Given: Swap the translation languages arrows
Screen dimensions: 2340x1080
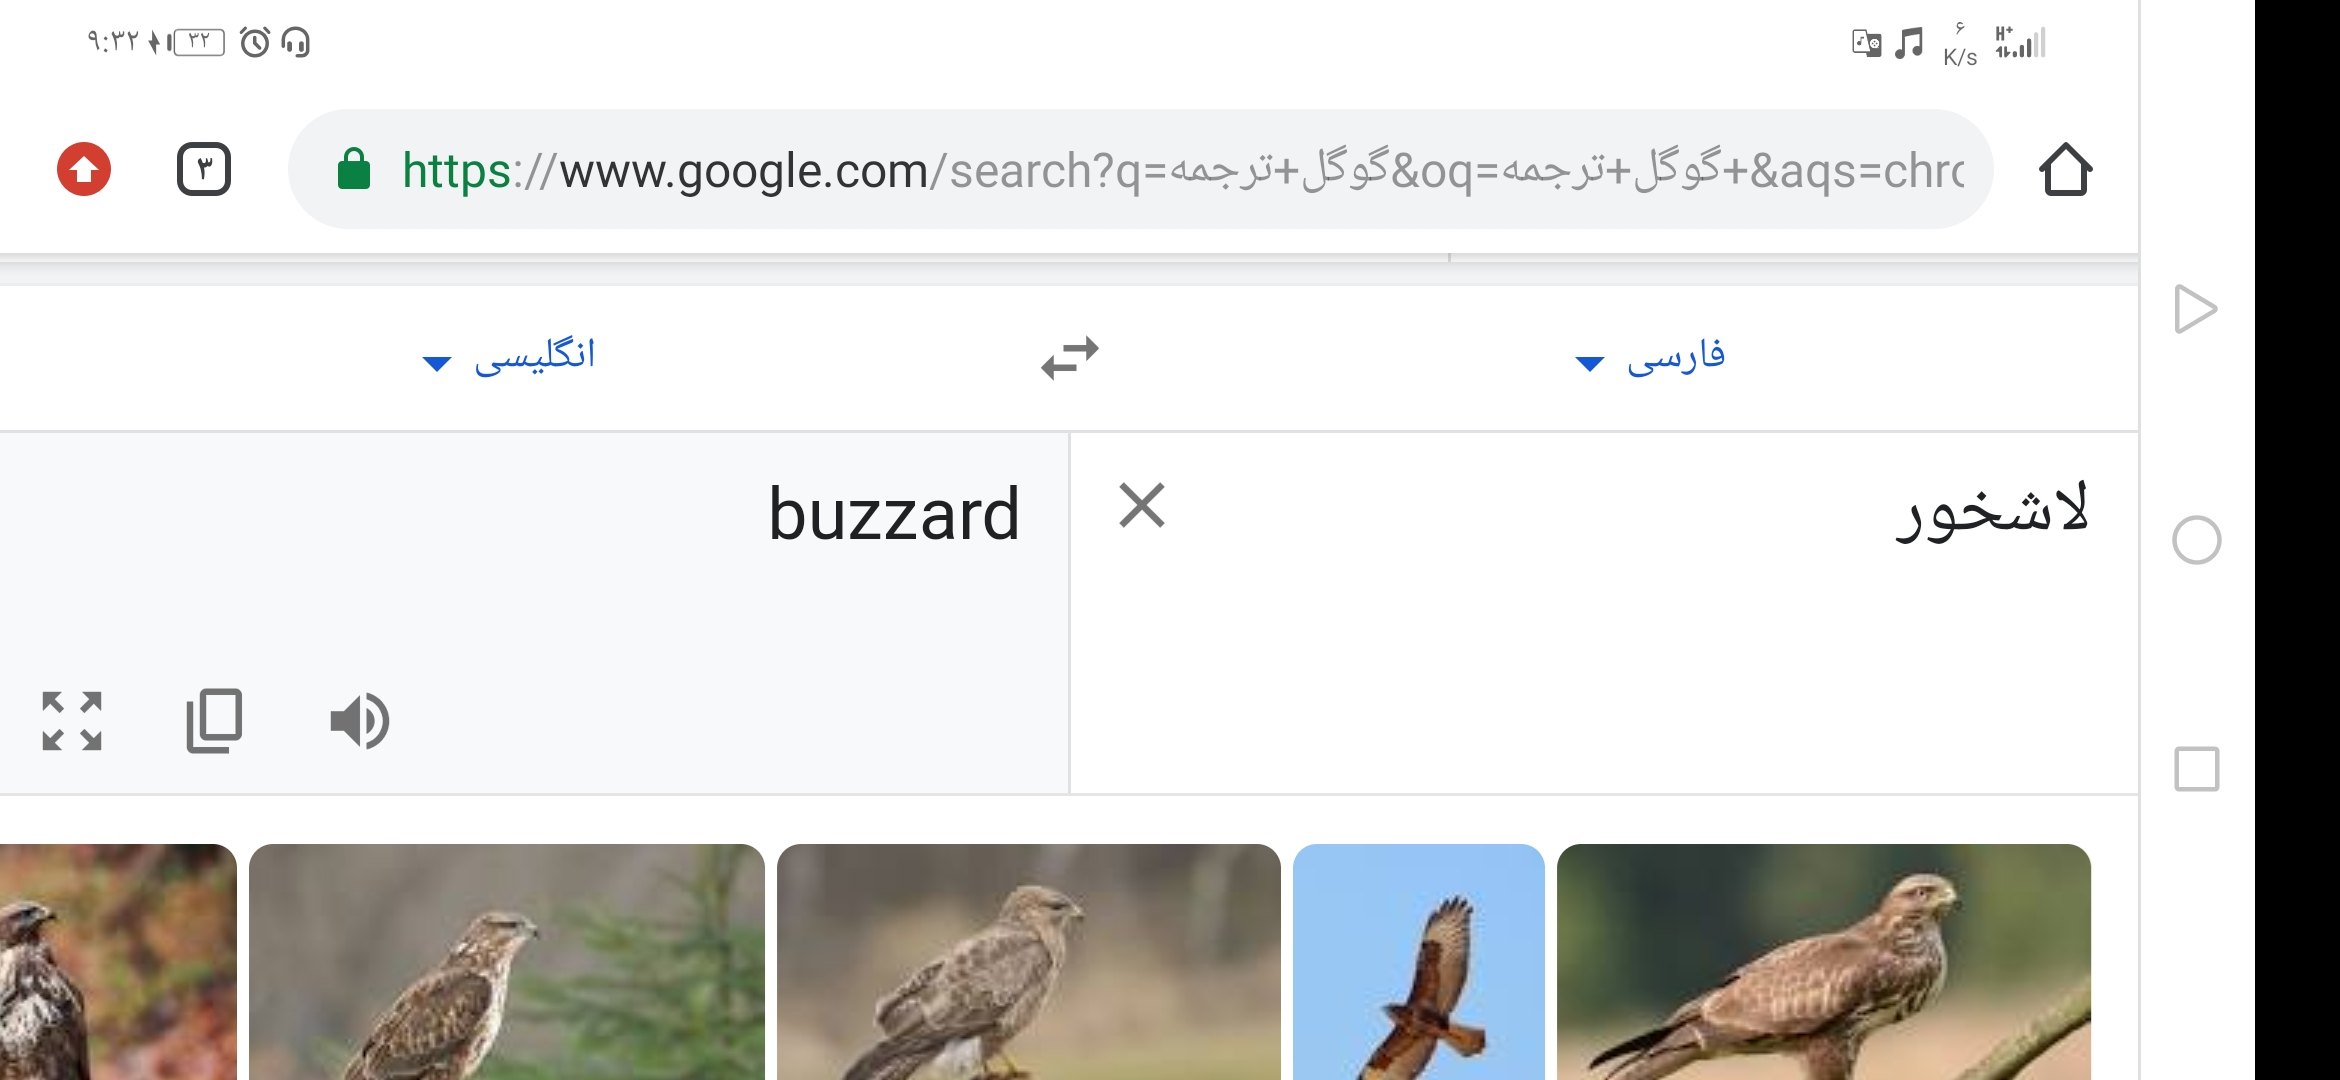Looking at the screenshot, I should point(1069,357).
